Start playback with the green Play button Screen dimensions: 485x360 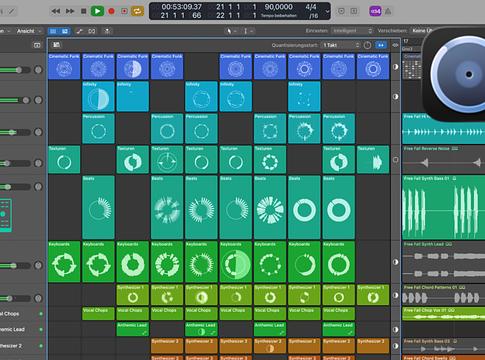tap(97, 11)
